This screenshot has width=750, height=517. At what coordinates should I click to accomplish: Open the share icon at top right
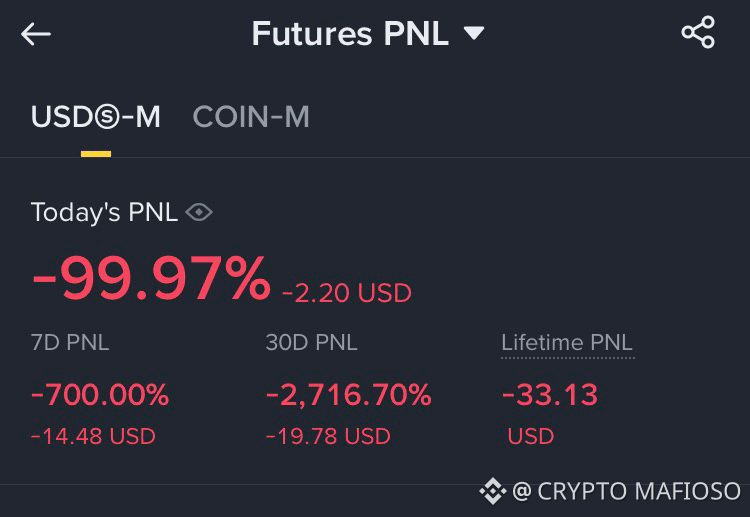coord(698,32)
